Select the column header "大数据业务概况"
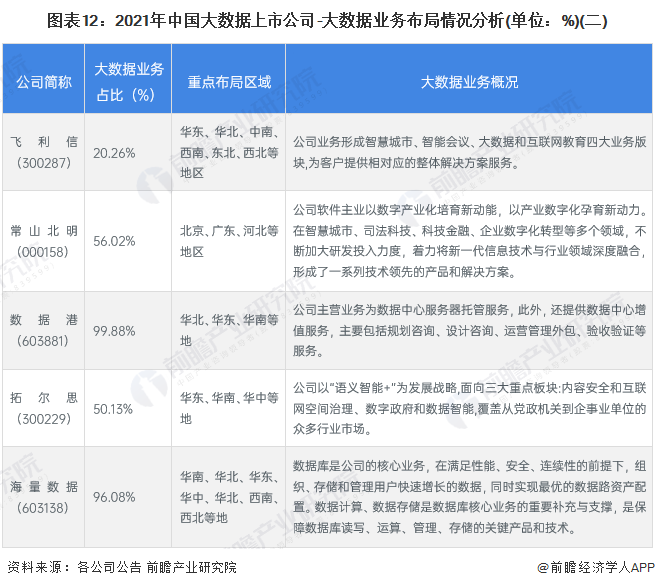The height and width of the screenshot is (588, 655). [x=469, y=82]
